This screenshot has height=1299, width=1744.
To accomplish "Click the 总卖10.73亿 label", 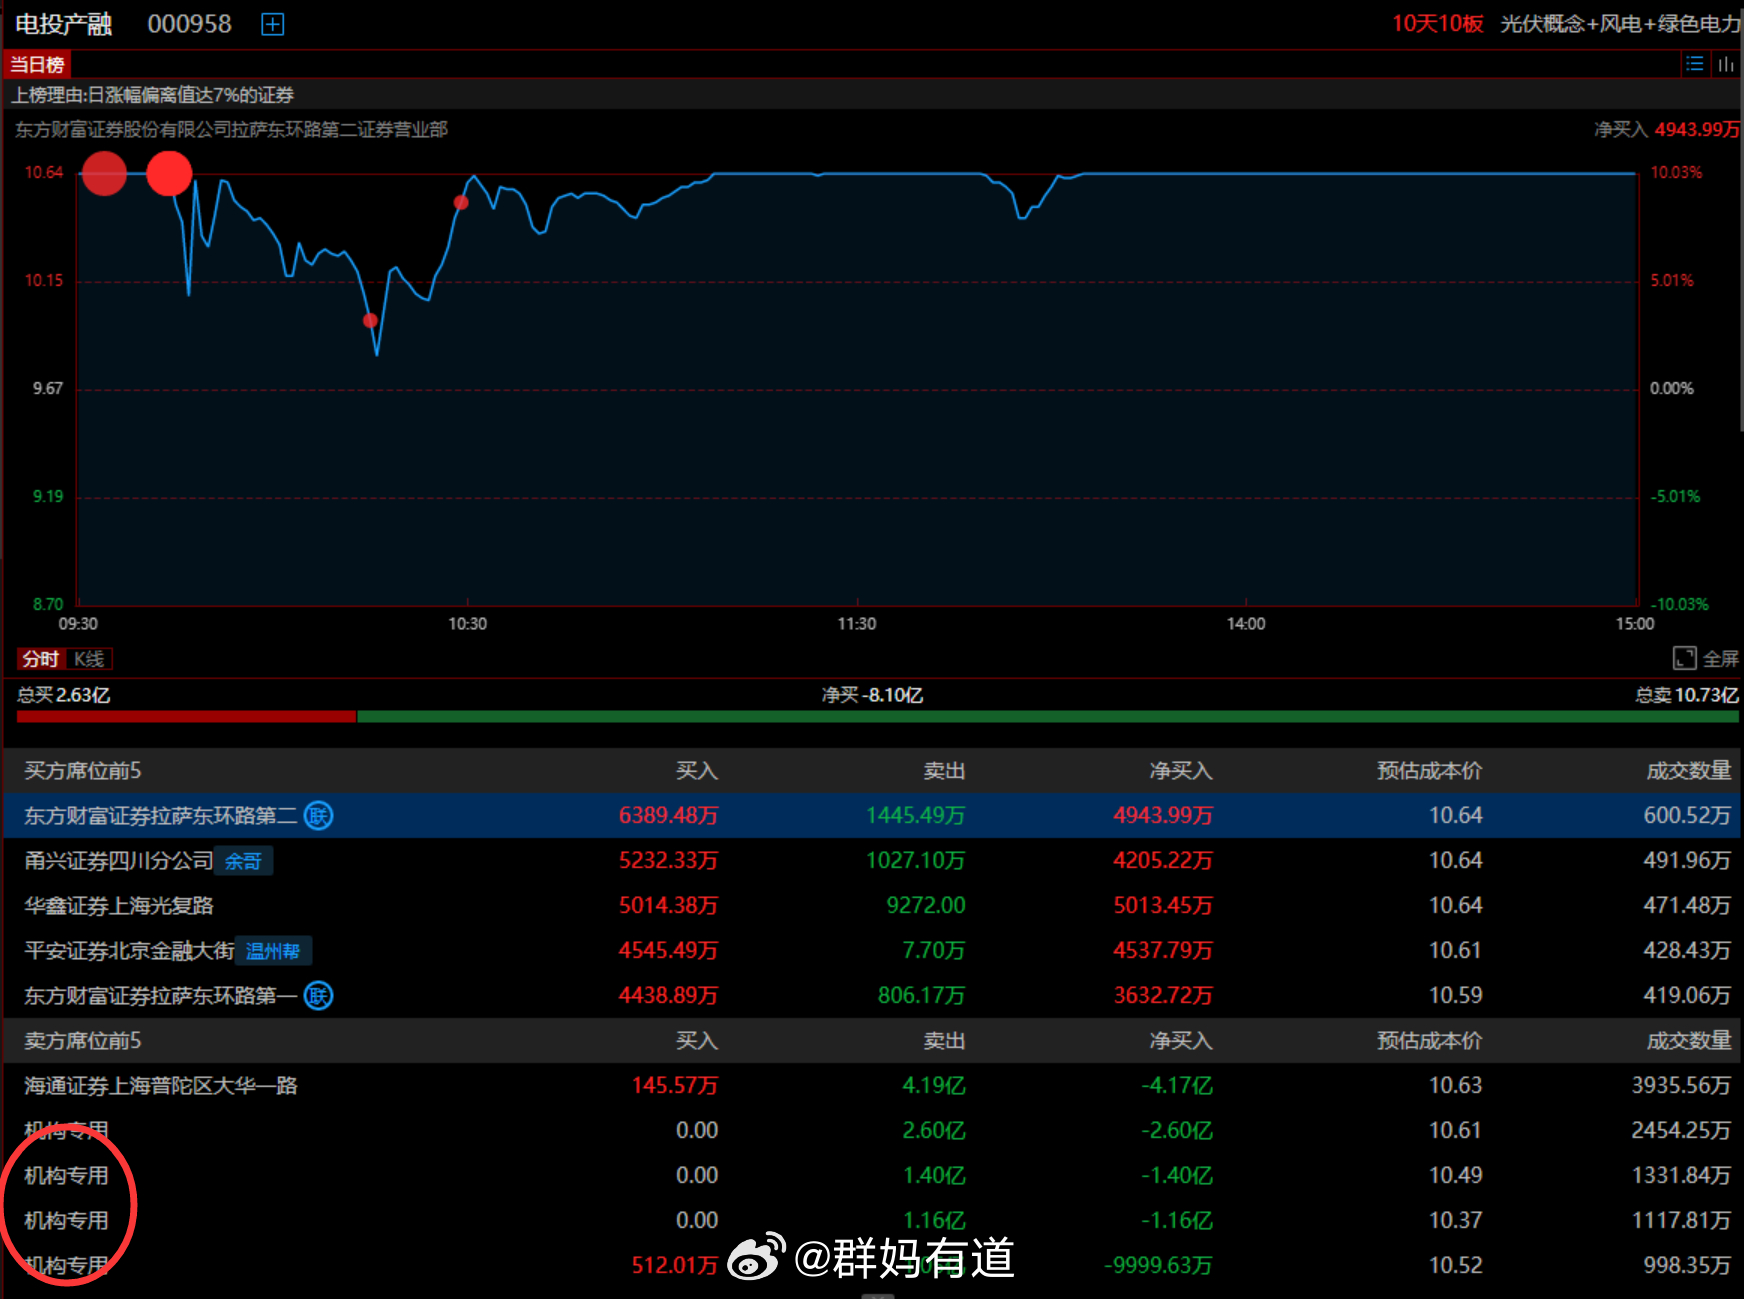I will click(1687, 695).
